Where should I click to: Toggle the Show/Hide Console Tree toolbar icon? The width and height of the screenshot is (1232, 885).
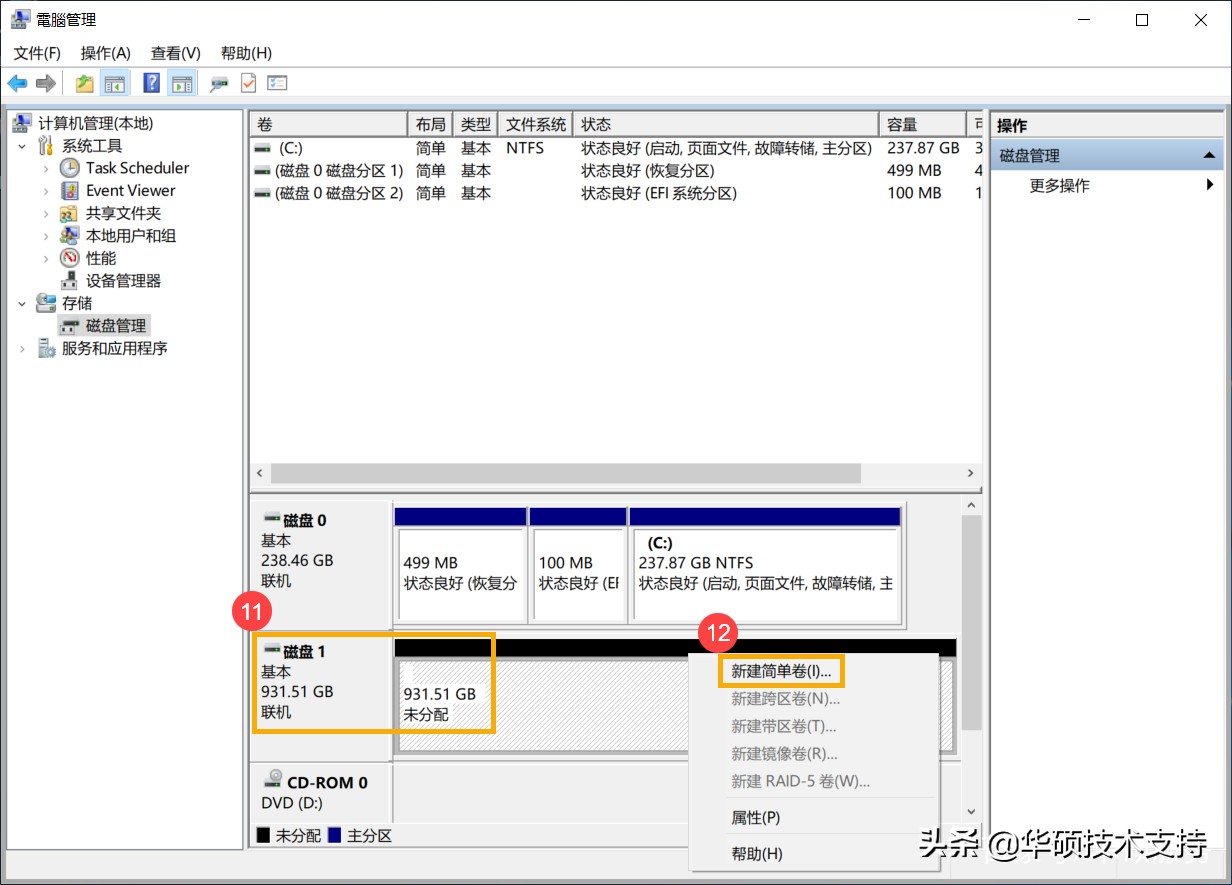coord(116,83)
